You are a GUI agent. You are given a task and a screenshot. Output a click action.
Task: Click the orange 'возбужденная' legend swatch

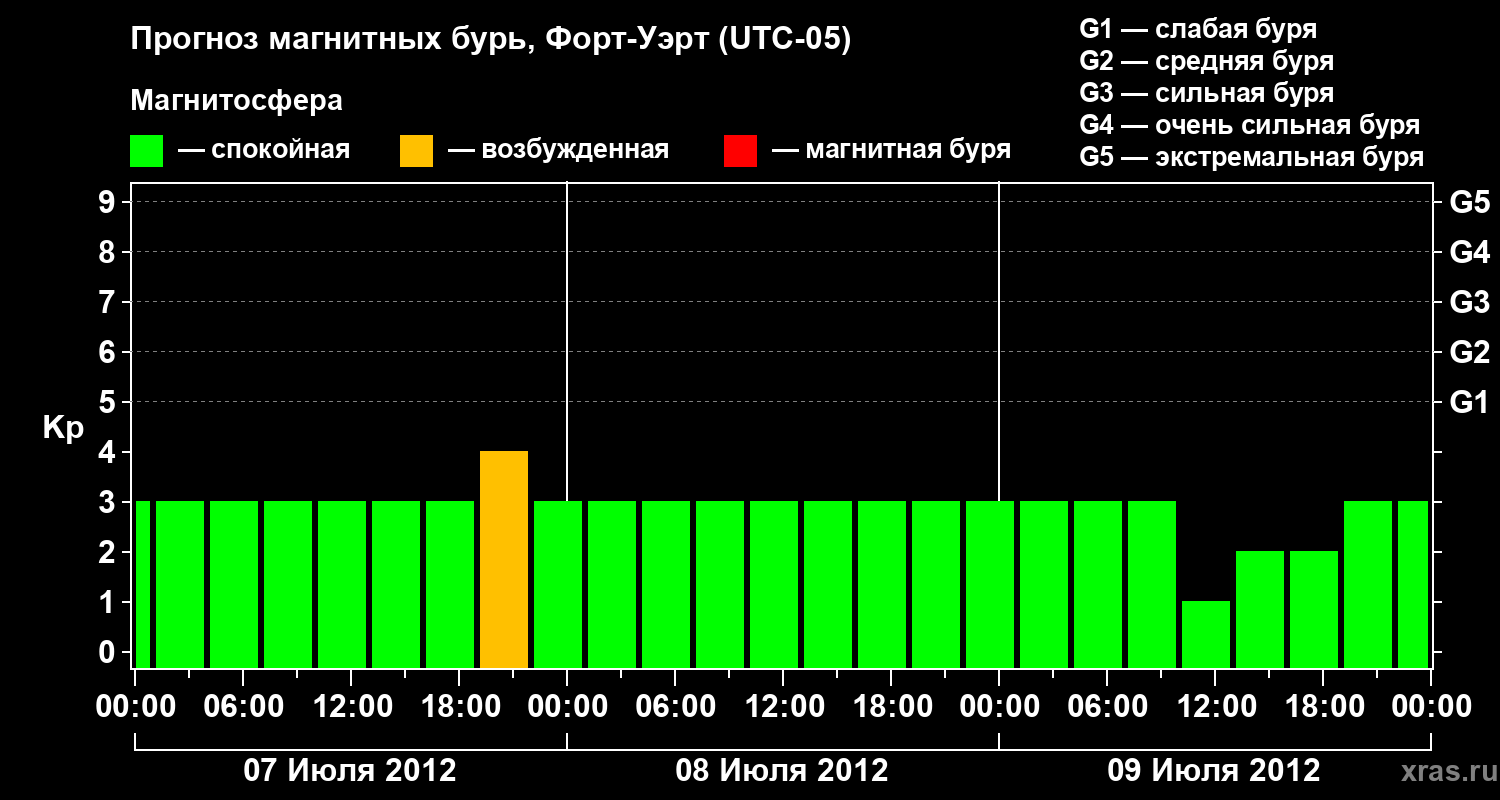[417, 151]
